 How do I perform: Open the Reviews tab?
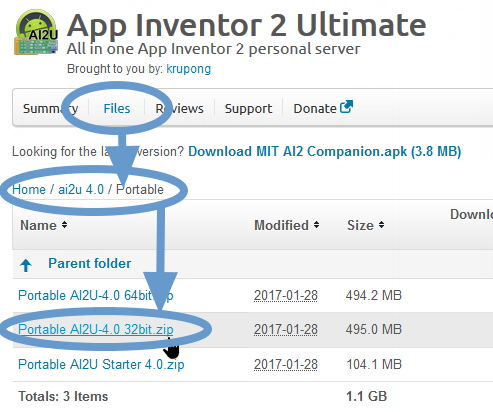(179, 109)
